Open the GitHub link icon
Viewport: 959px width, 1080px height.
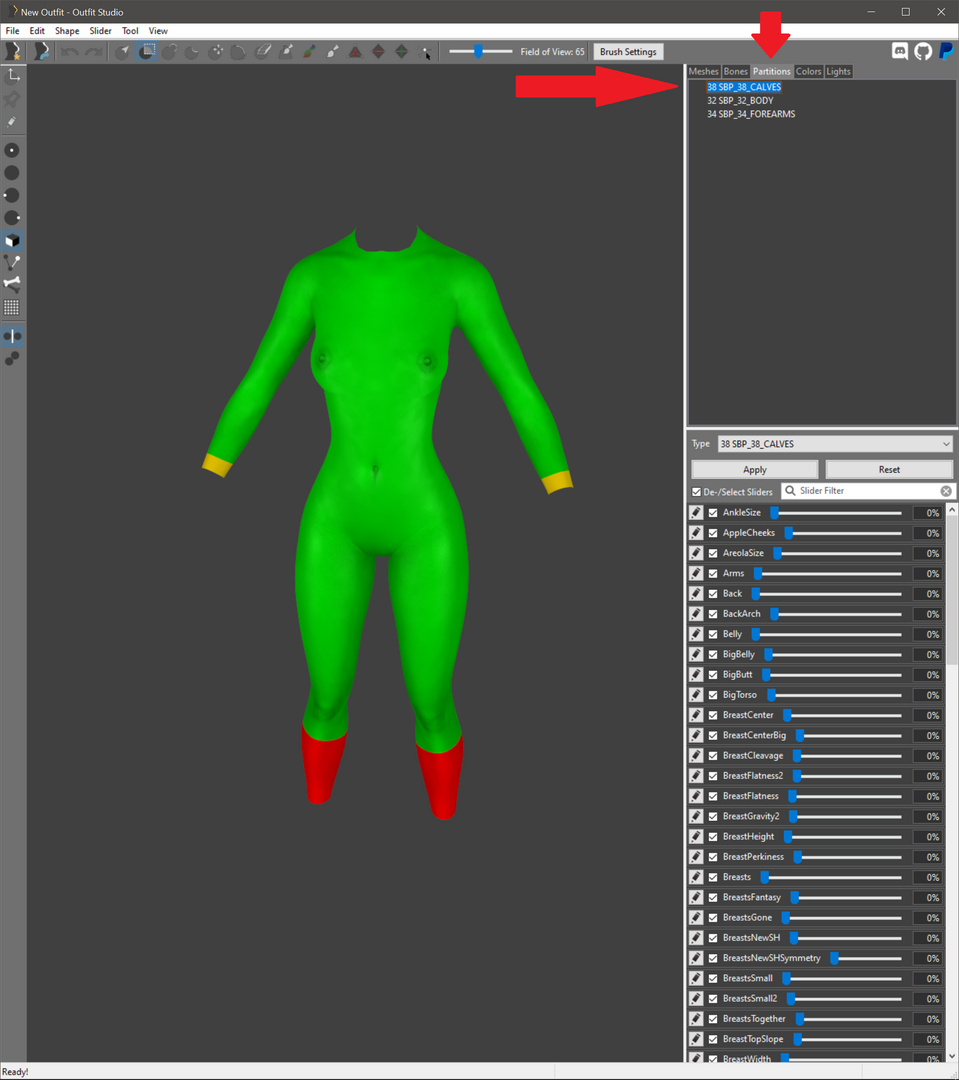(923, 52)
